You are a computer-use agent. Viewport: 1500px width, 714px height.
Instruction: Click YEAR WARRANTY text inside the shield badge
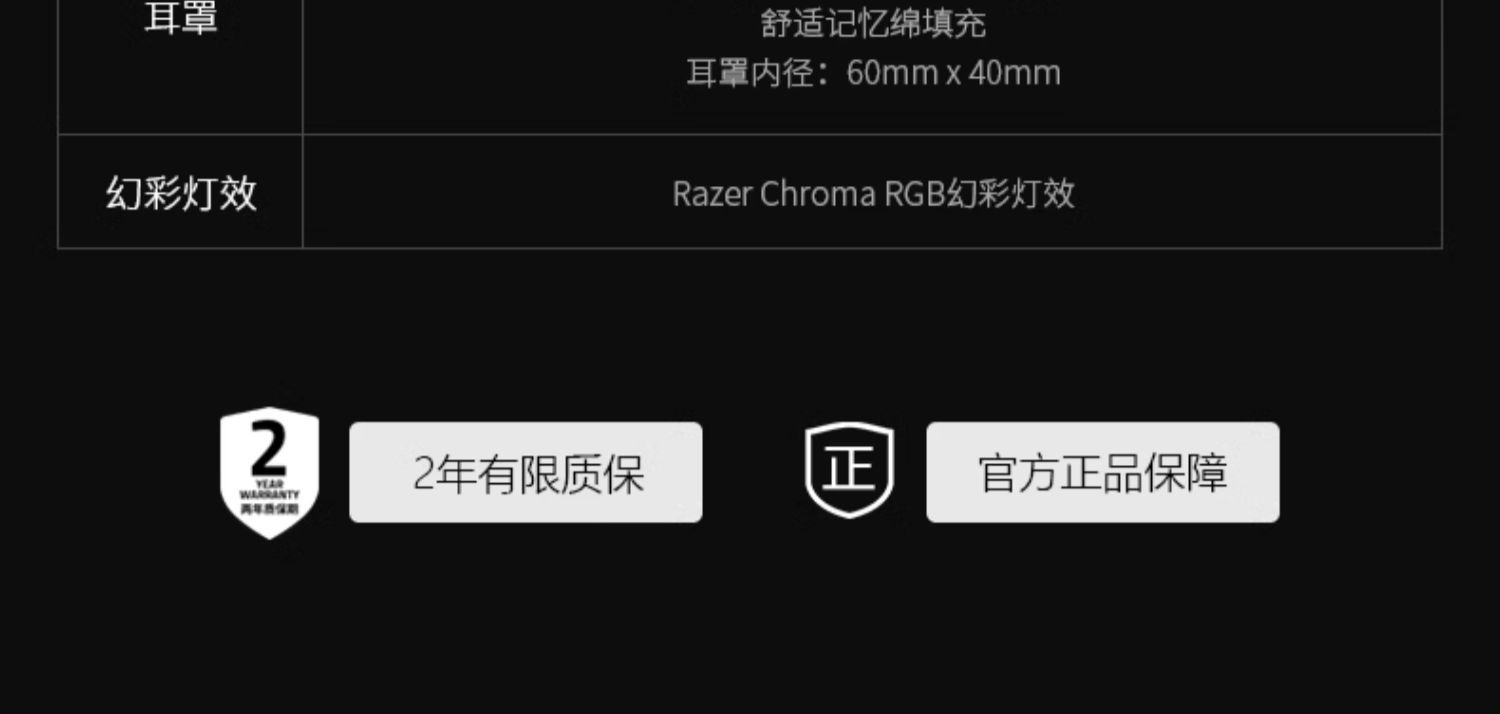point(269,489)
